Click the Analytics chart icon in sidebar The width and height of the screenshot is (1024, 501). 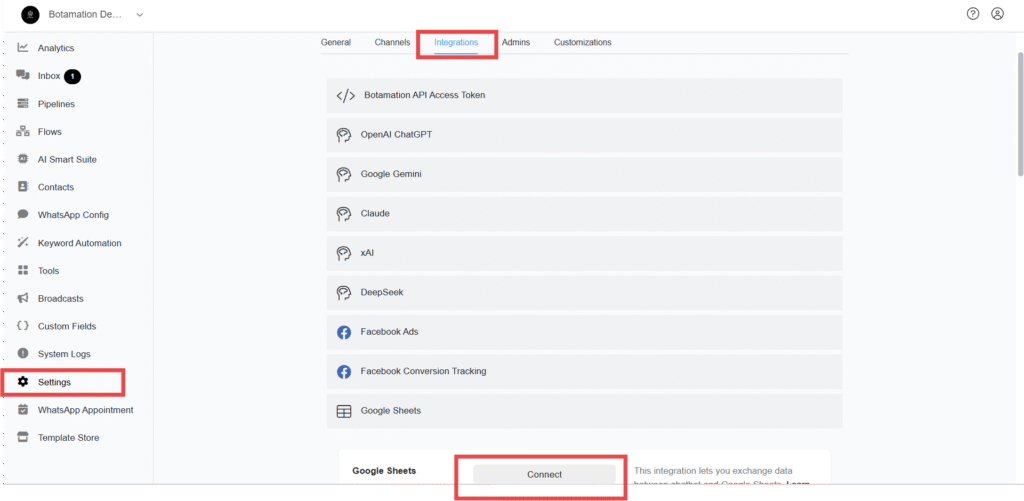(23, 48)
